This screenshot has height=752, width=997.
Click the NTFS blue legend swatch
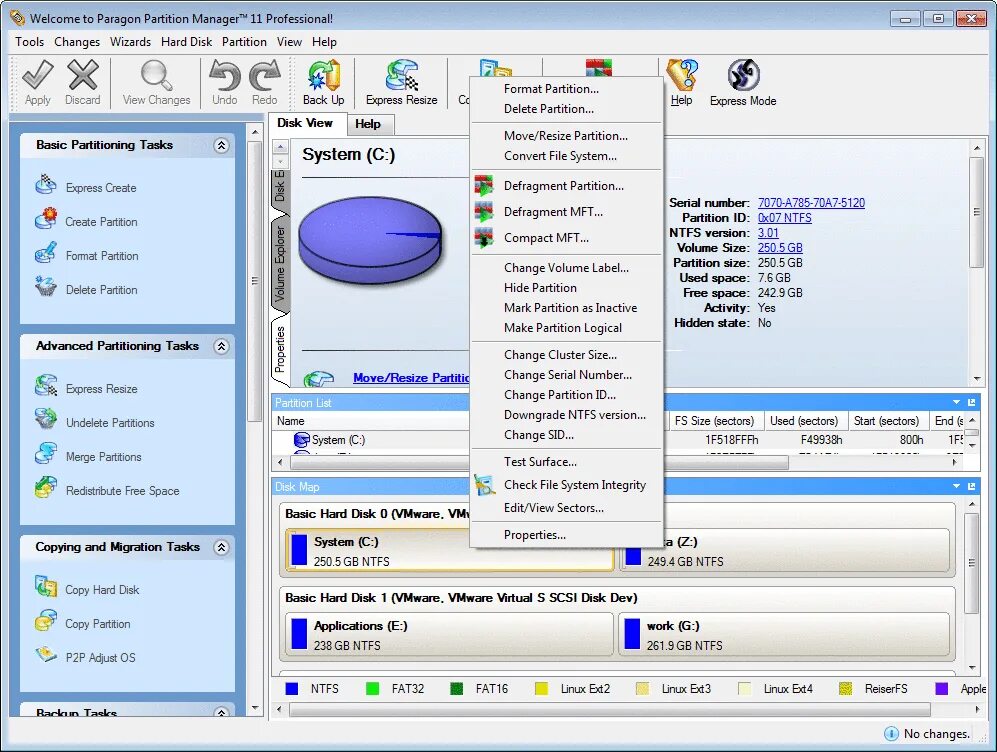[x=292, y=689]
